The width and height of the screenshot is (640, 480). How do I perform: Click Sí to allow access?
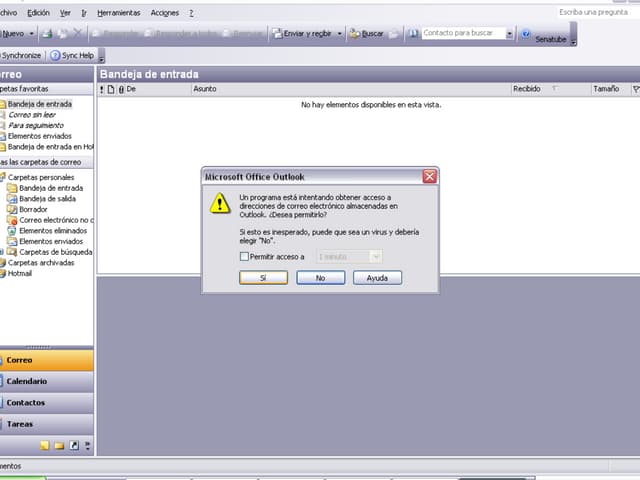263,278
